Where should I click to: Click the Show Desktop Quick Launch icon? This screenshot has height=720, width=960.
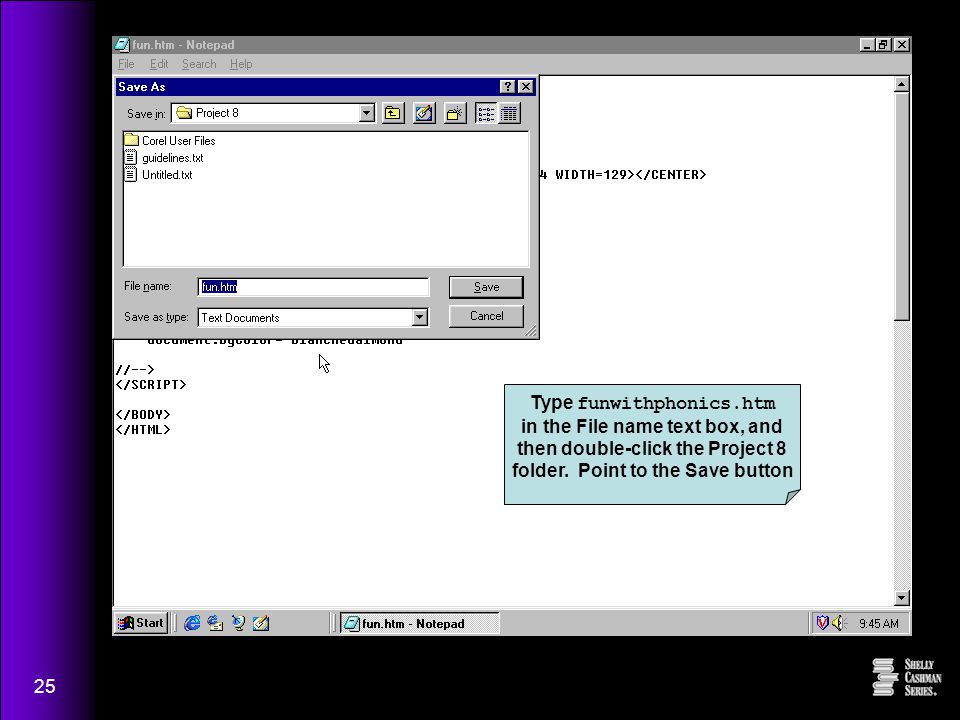(x=261, y=623)
